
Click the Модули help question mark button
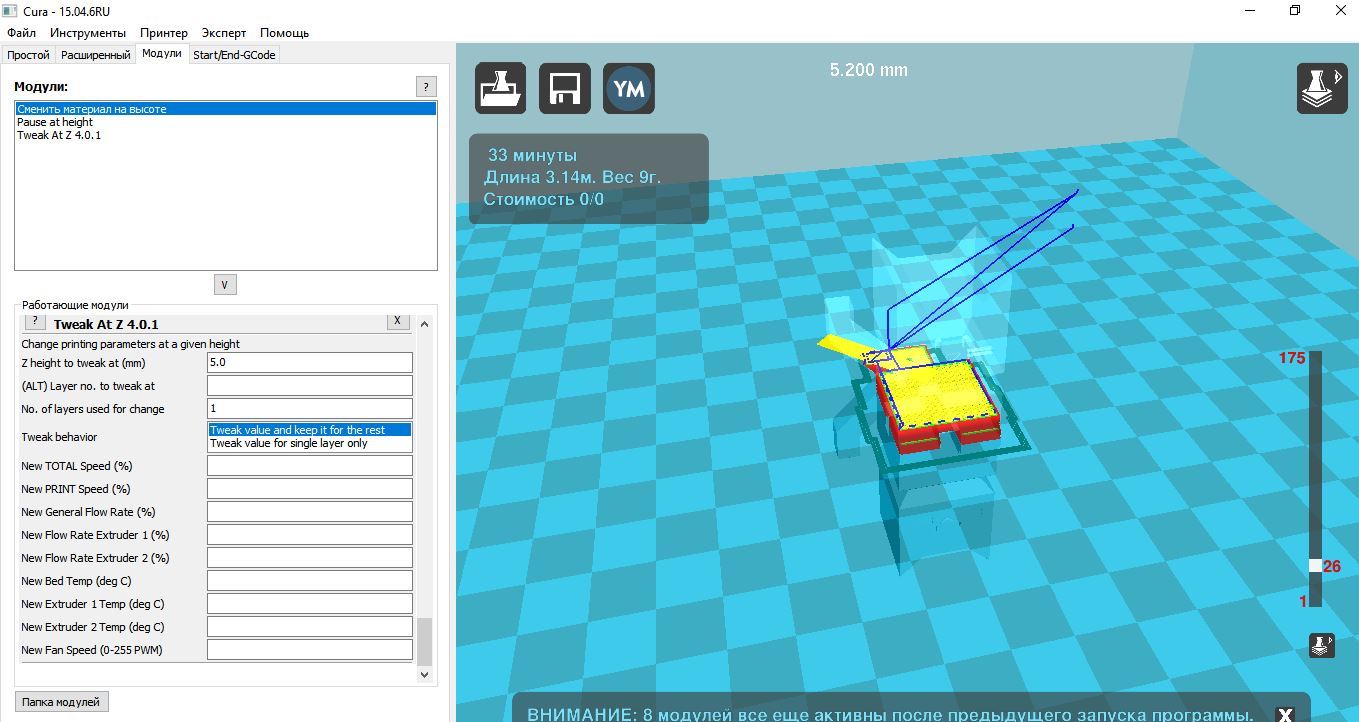(426, 87)
